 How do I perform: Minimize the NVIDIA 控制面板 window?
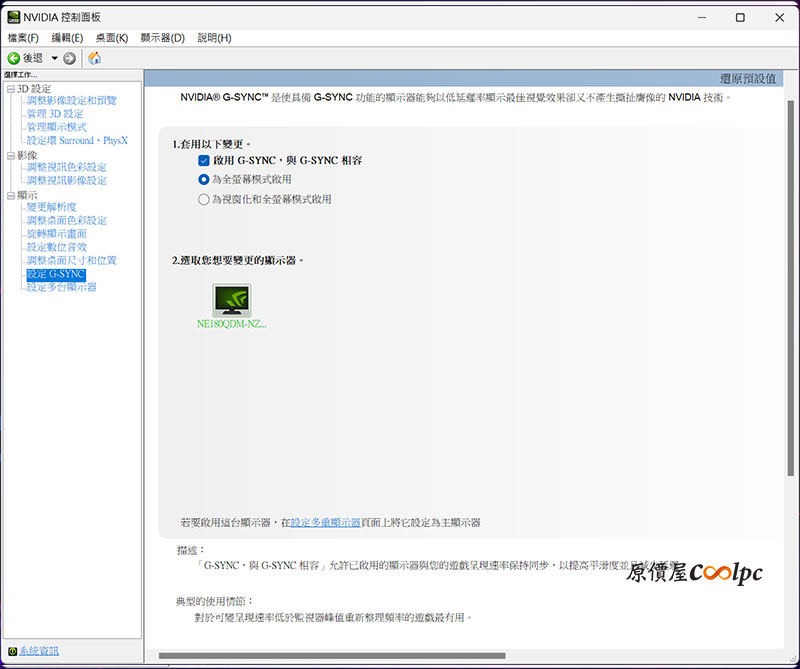pyautogui.click(x=702, y=17)
